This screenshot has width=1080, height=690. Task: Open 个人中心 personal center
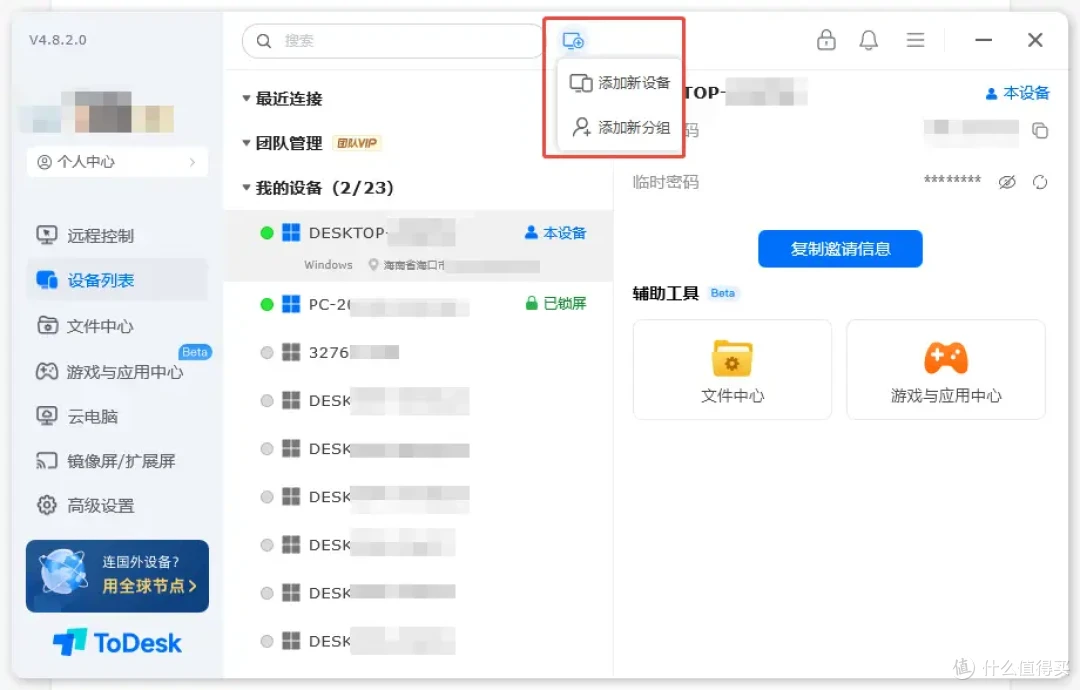click(117, 162)
